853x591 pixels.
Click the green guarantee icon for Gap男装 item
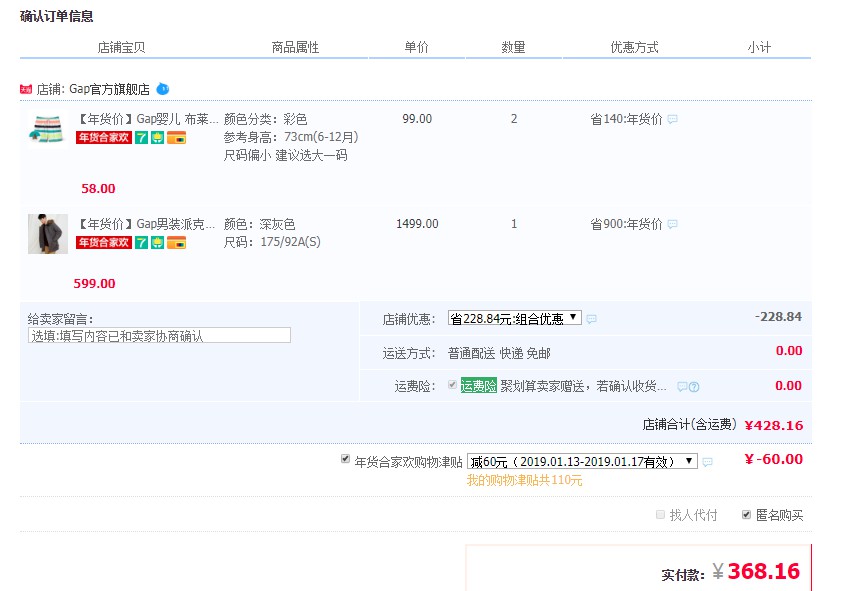coord(157,243)
